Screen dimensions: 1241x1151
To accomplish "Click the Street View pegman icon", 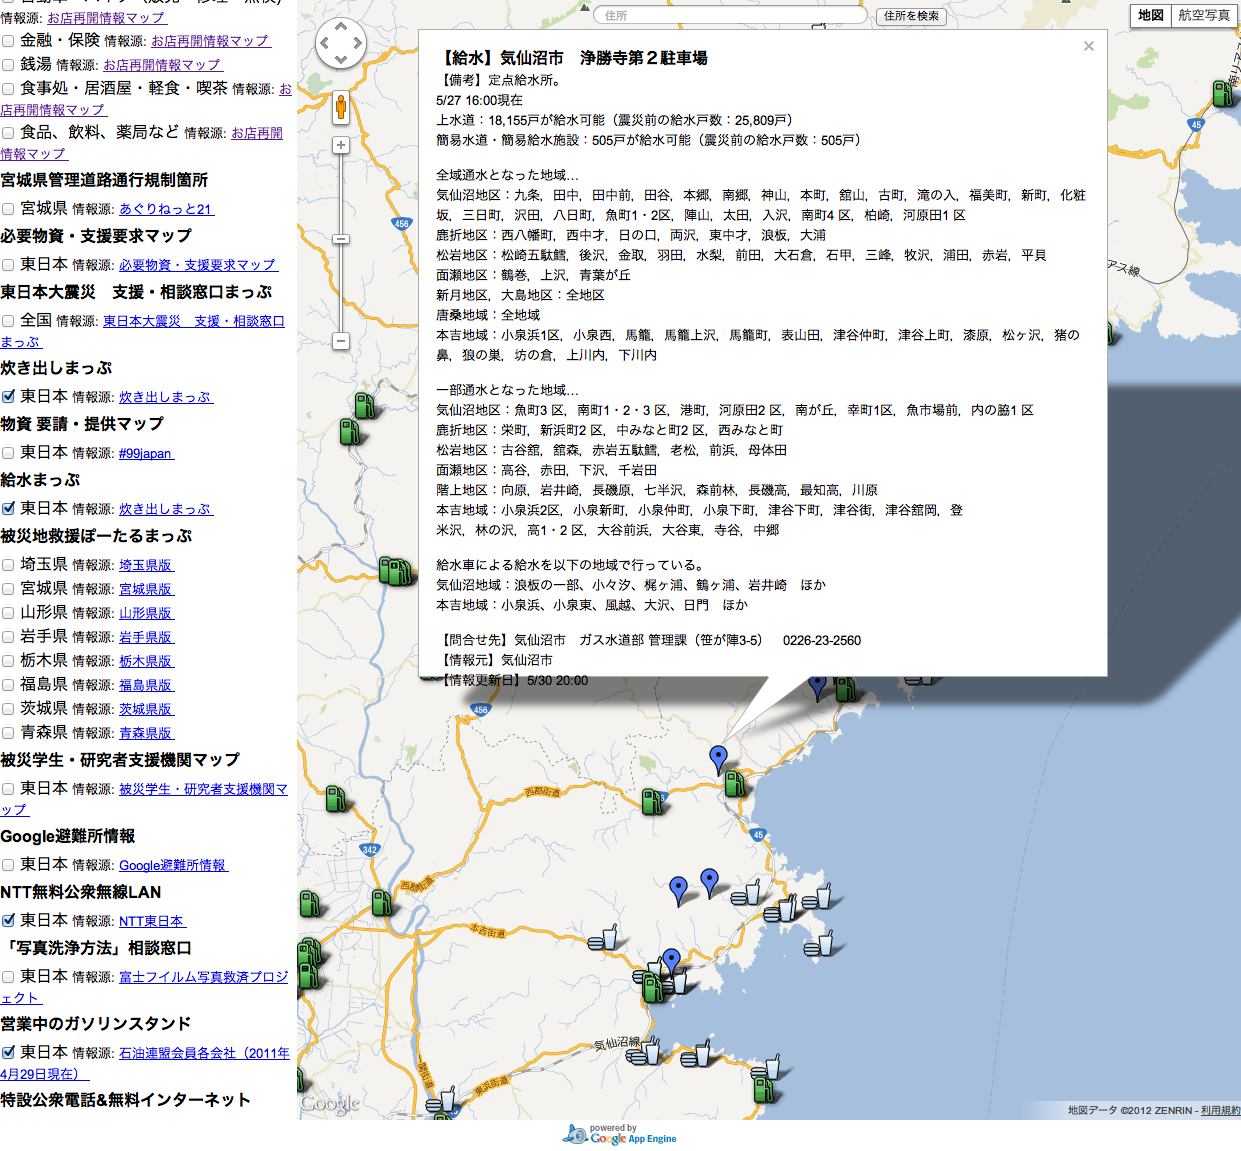I will point(341,106).
